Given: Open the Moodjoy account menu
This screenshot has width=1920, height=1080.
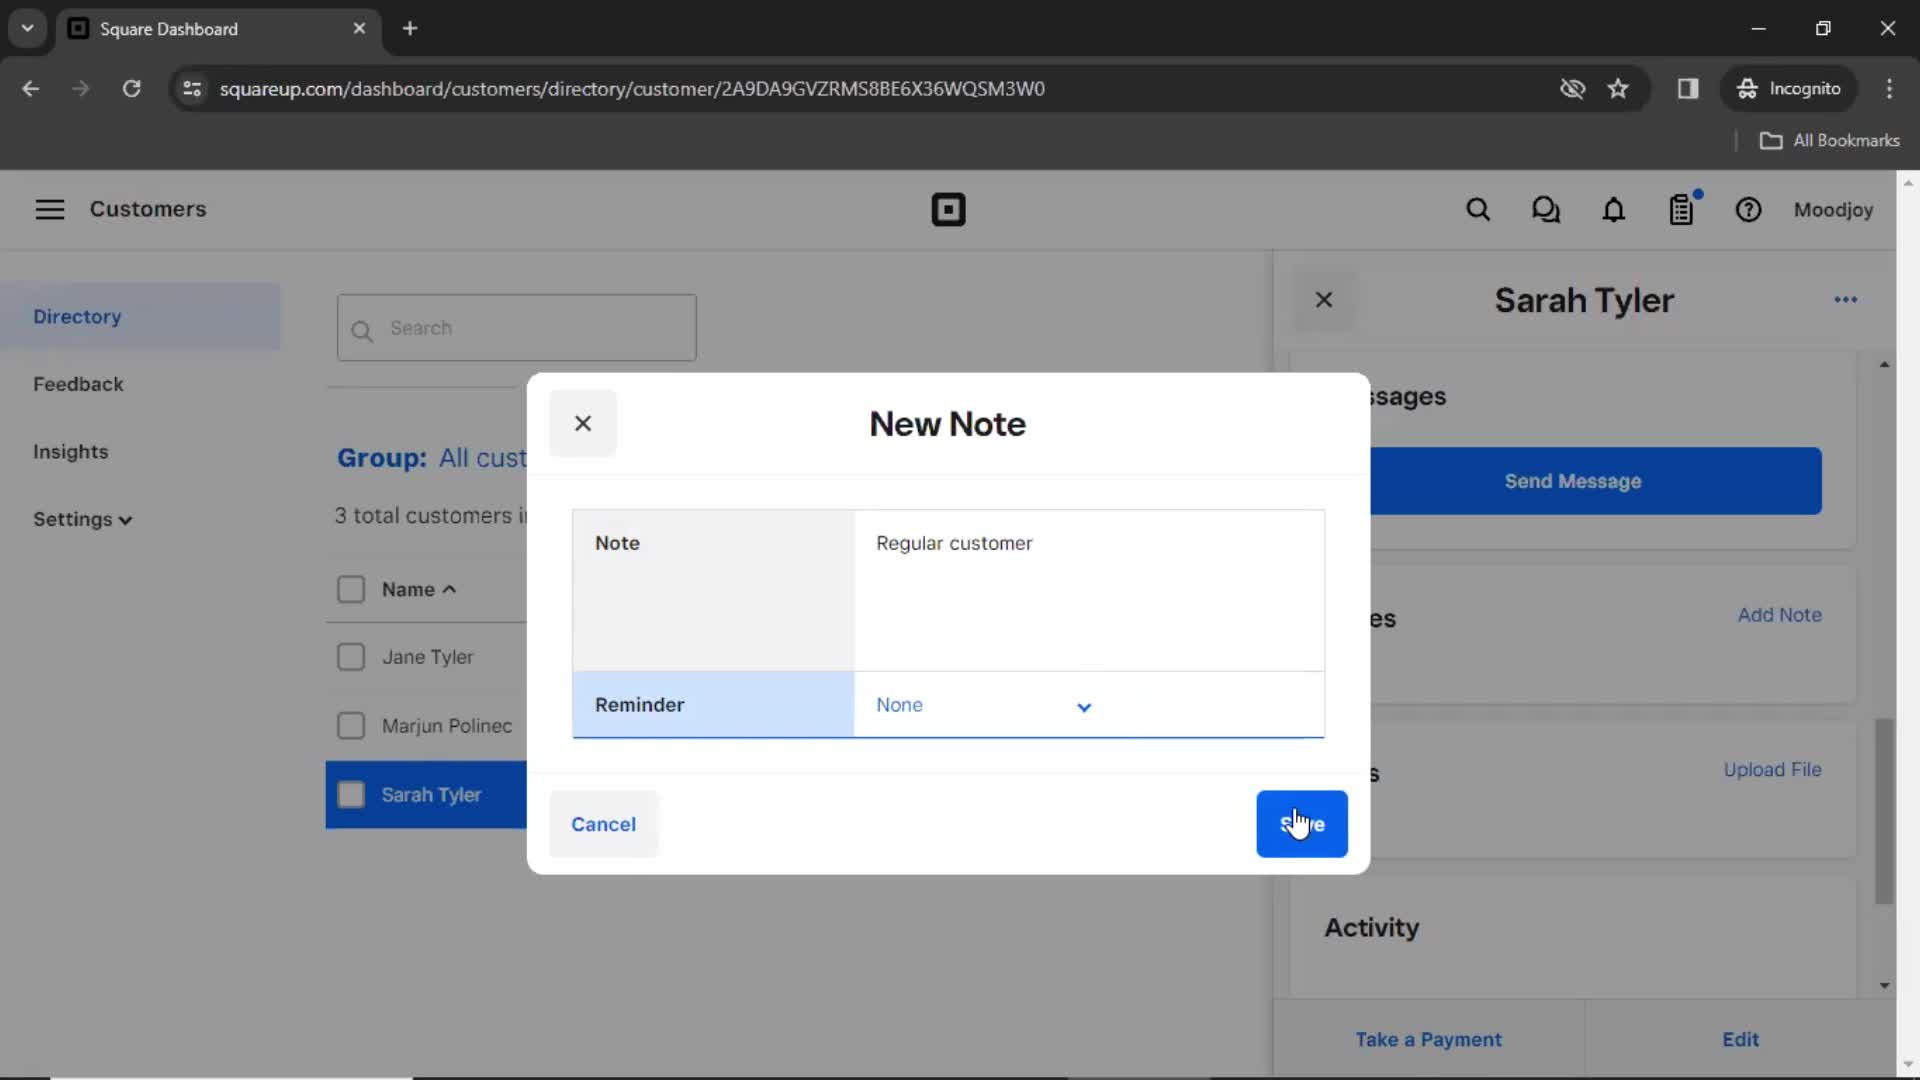Looking at the screenshot, I should pyautogui.click(x=1833, y=210).
